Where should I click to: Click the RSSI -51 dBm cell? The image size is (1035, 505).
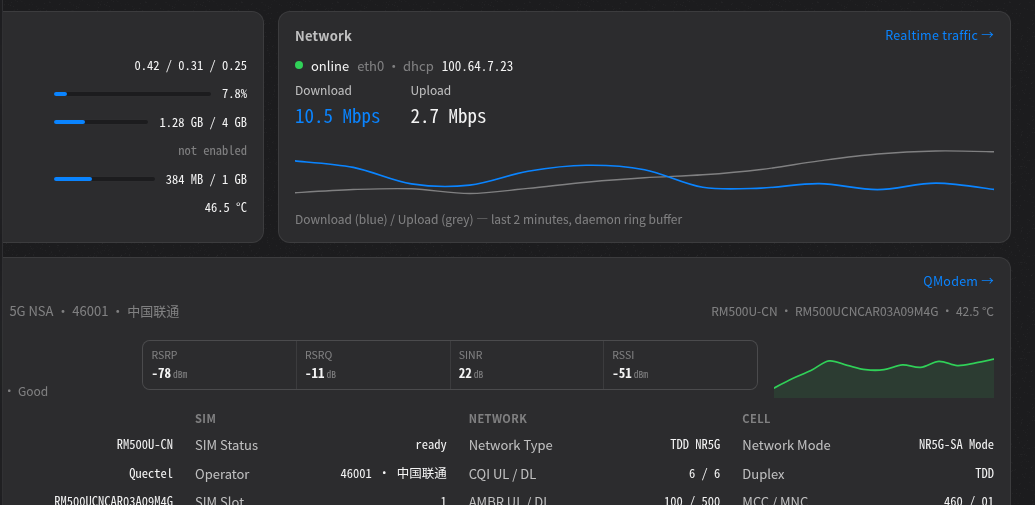click(x=681, y=365)
